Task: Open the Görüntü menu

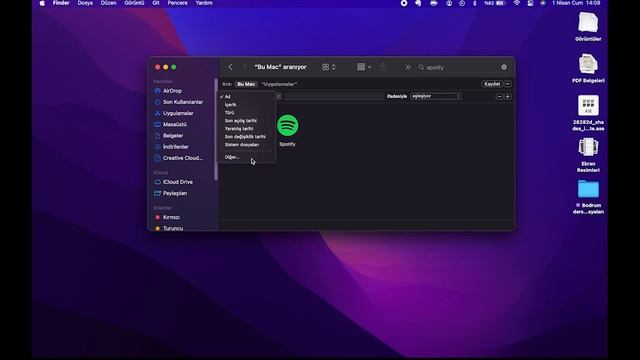Action: click(134, 3)
